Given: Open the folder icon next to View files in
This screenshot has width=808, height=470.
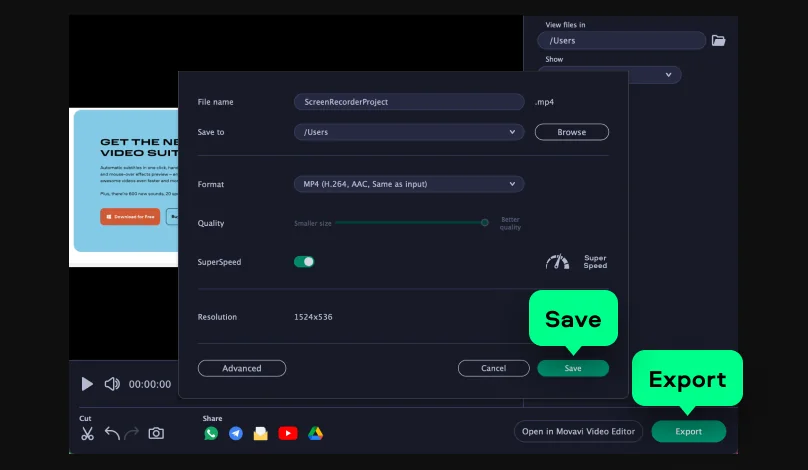Looking at the screenshot, I should point(718,40).
